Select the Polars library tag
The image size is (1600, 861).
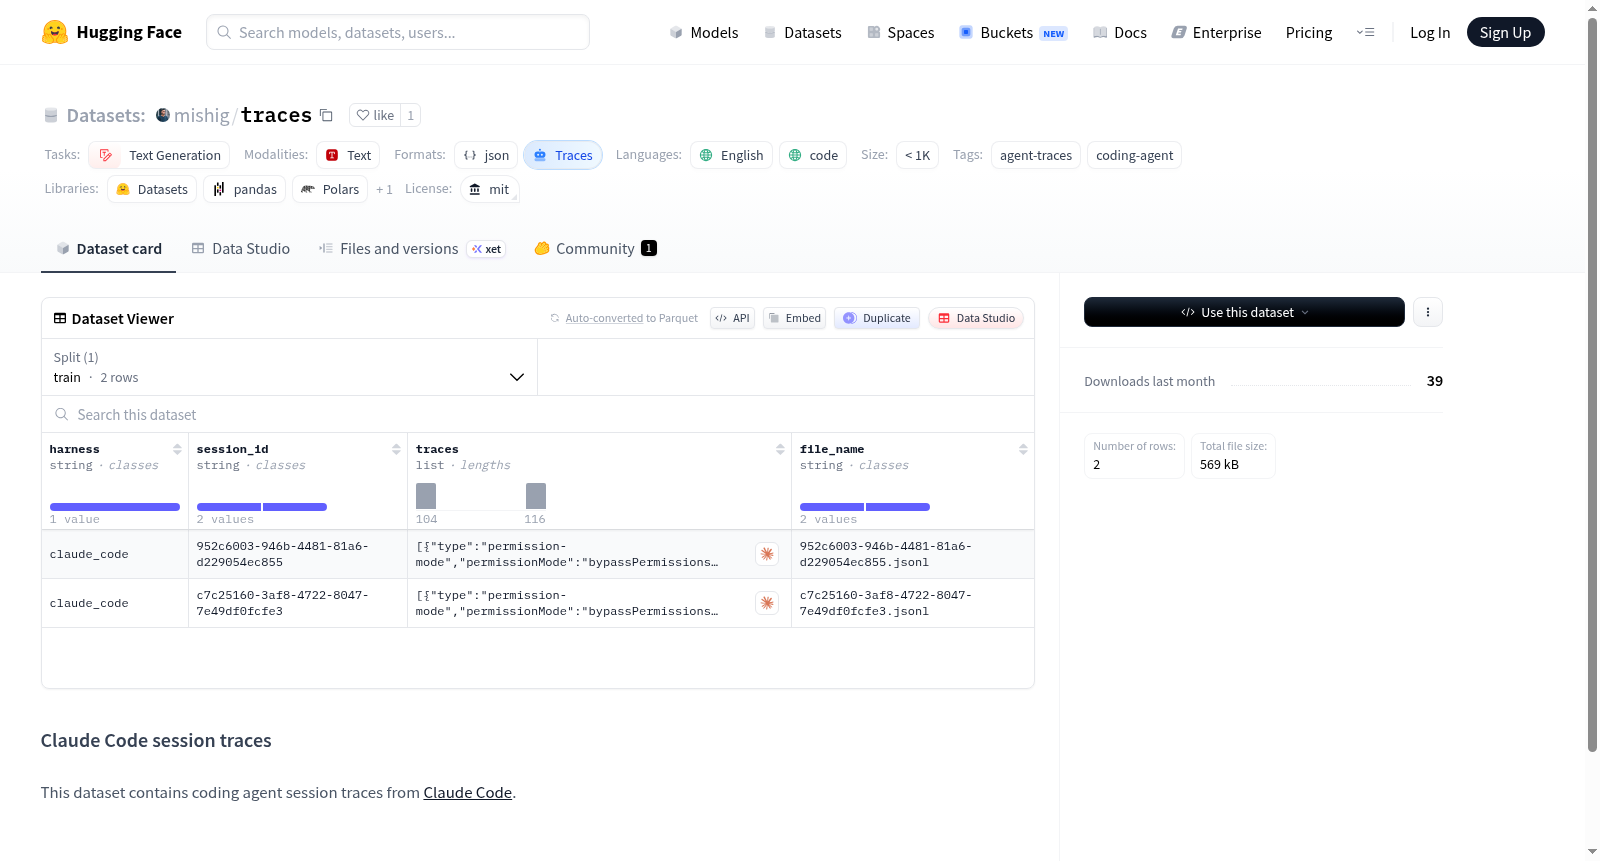tap(330, 189)
